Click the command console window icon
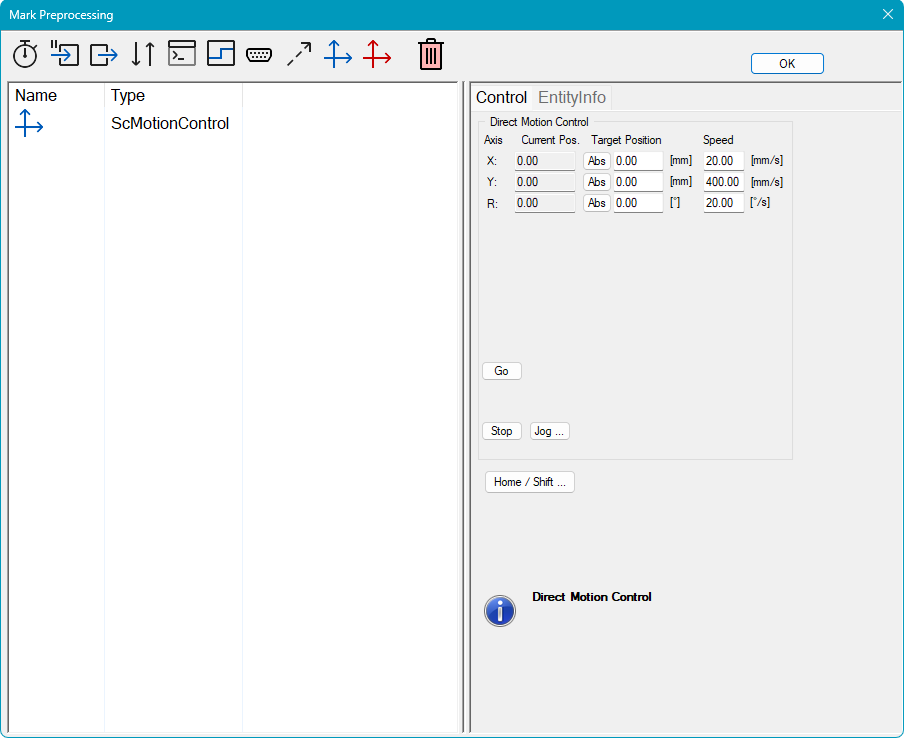Image resolution: width=904 pixels, height=738 pixels. (182, 53)
